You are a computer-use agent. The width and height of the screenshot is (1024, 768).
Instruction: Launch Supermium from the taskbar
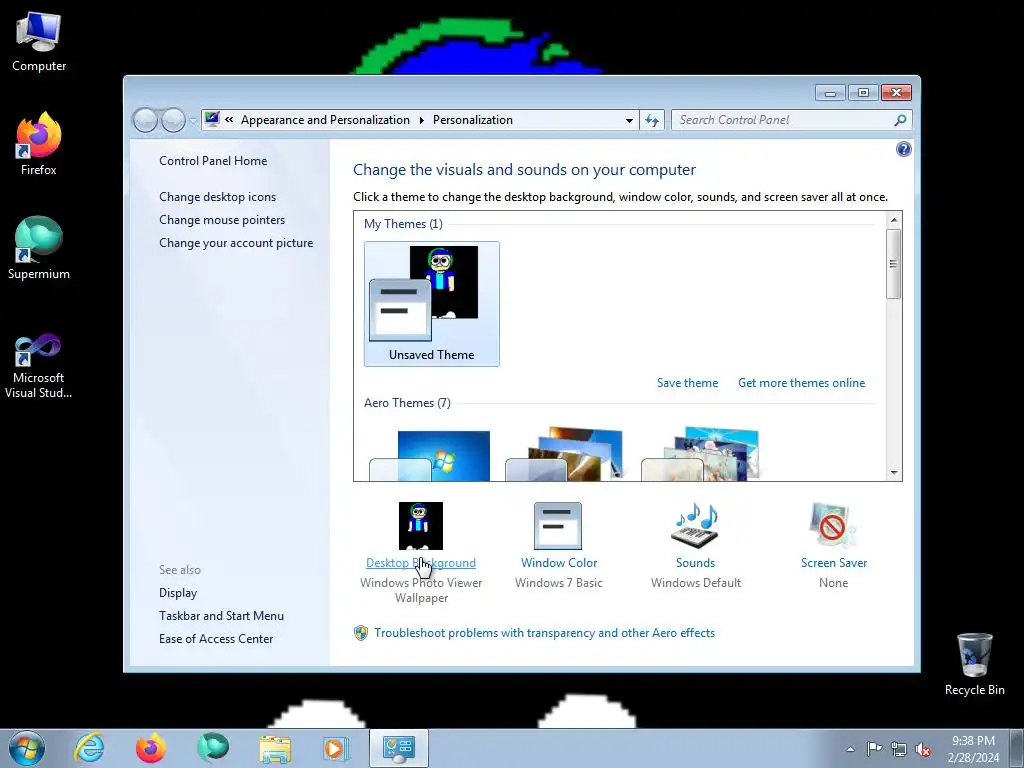tap(213, 748)
